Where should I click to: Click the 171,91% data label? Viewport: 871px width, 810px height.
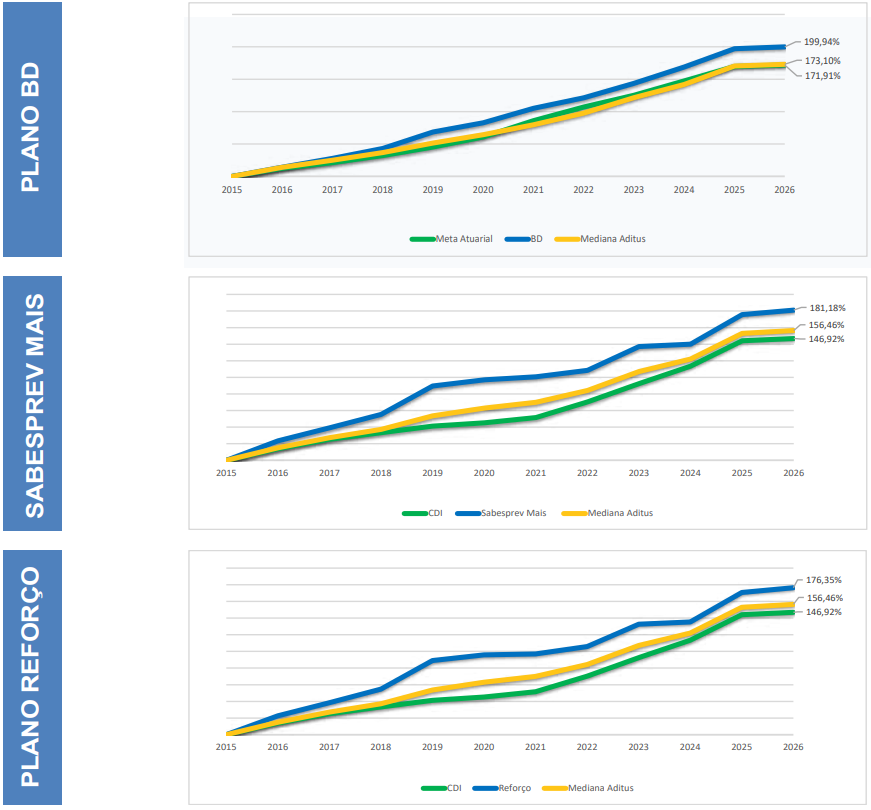822,76
